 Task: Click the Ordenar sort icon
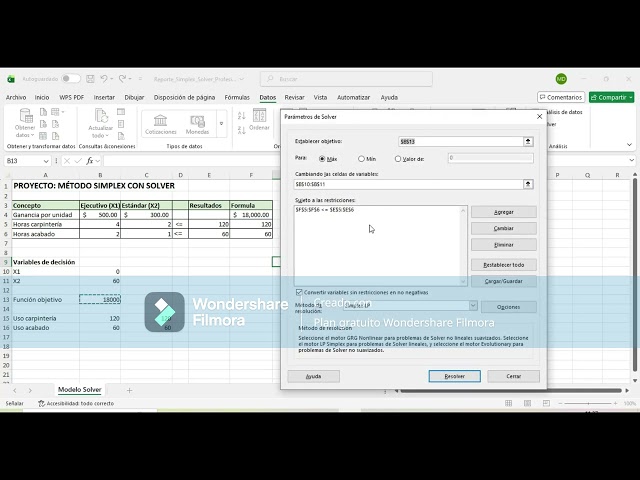tap(259, 120)
